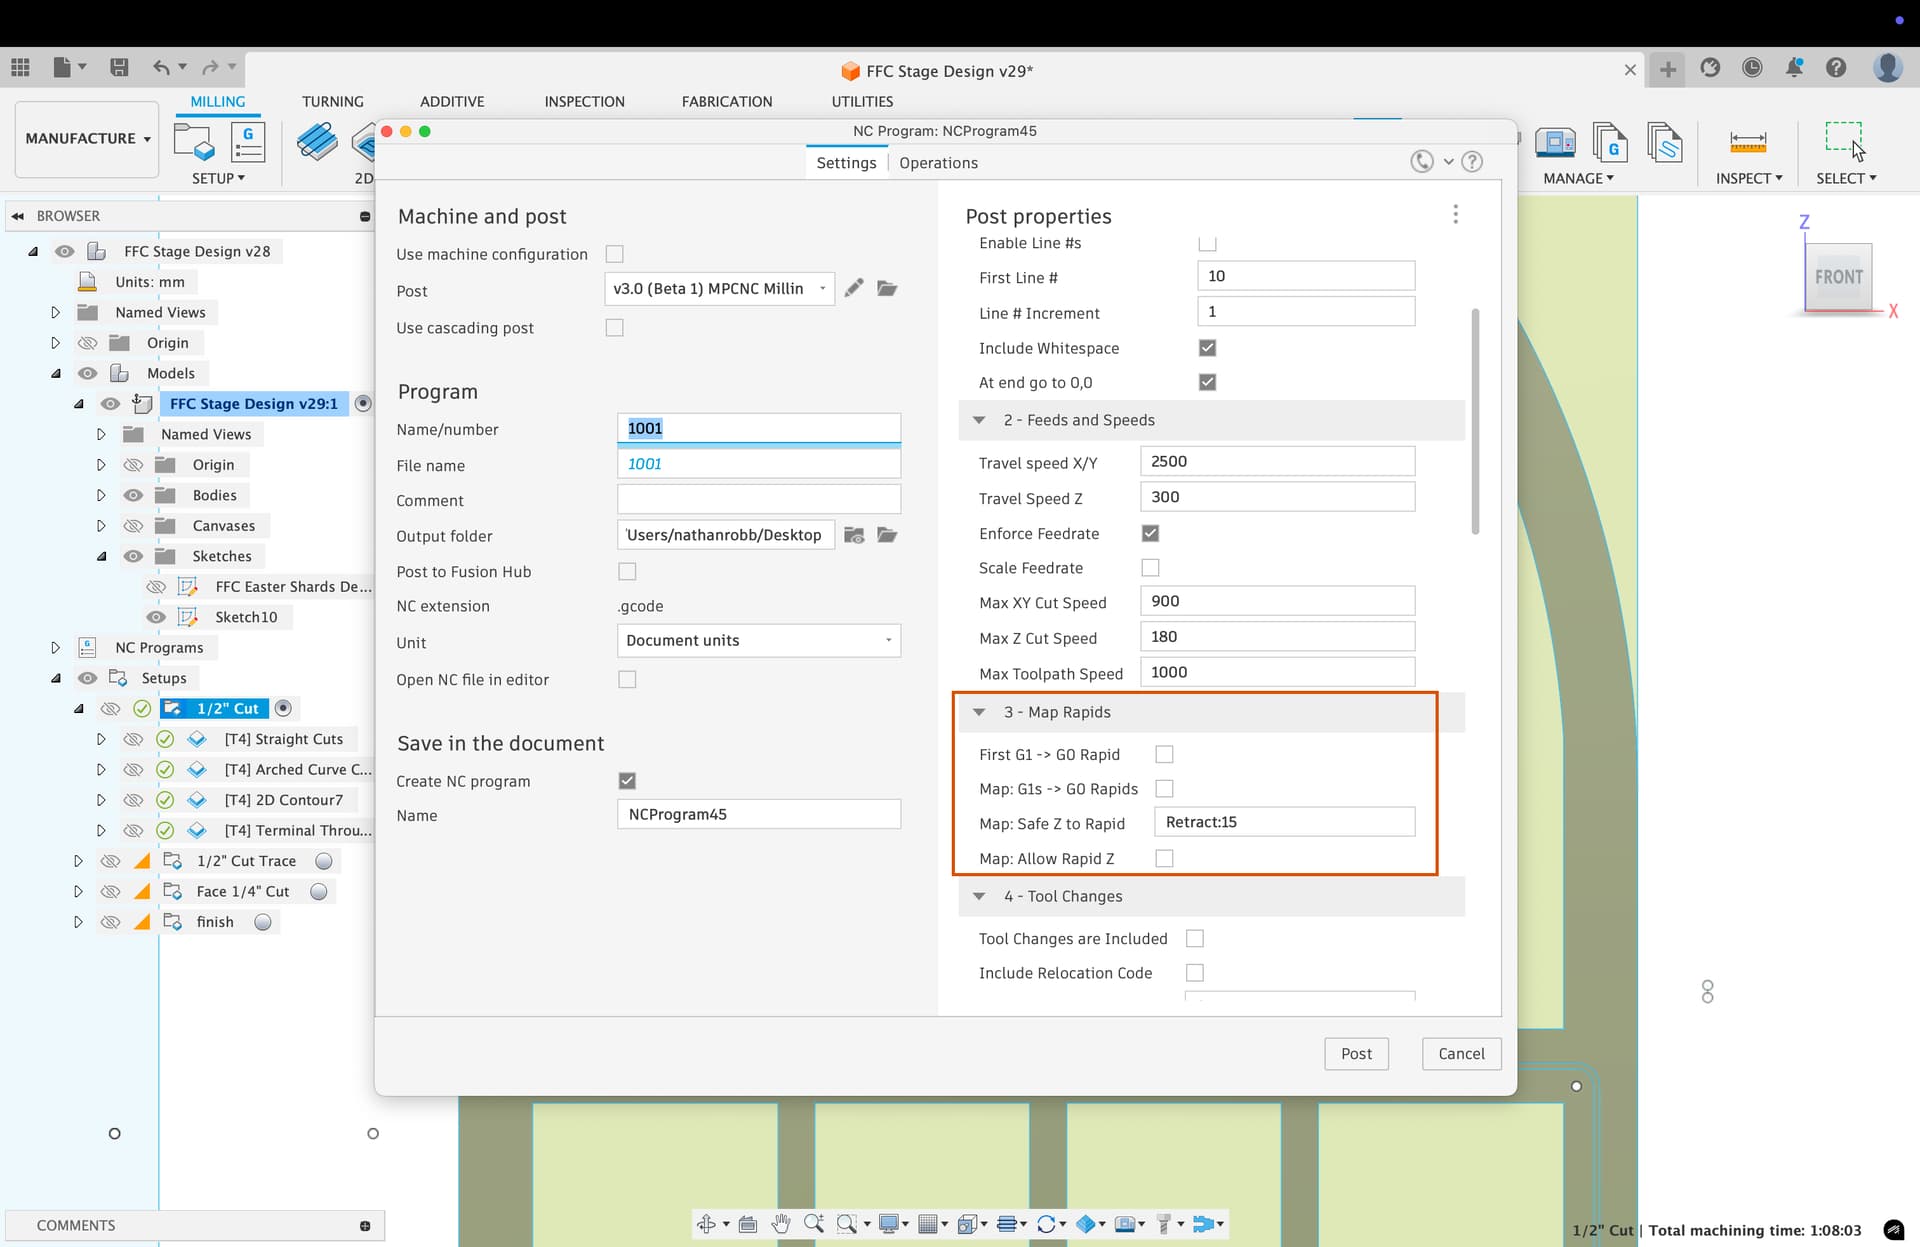
Task: Click the save file icon
Action: (119, 68)
